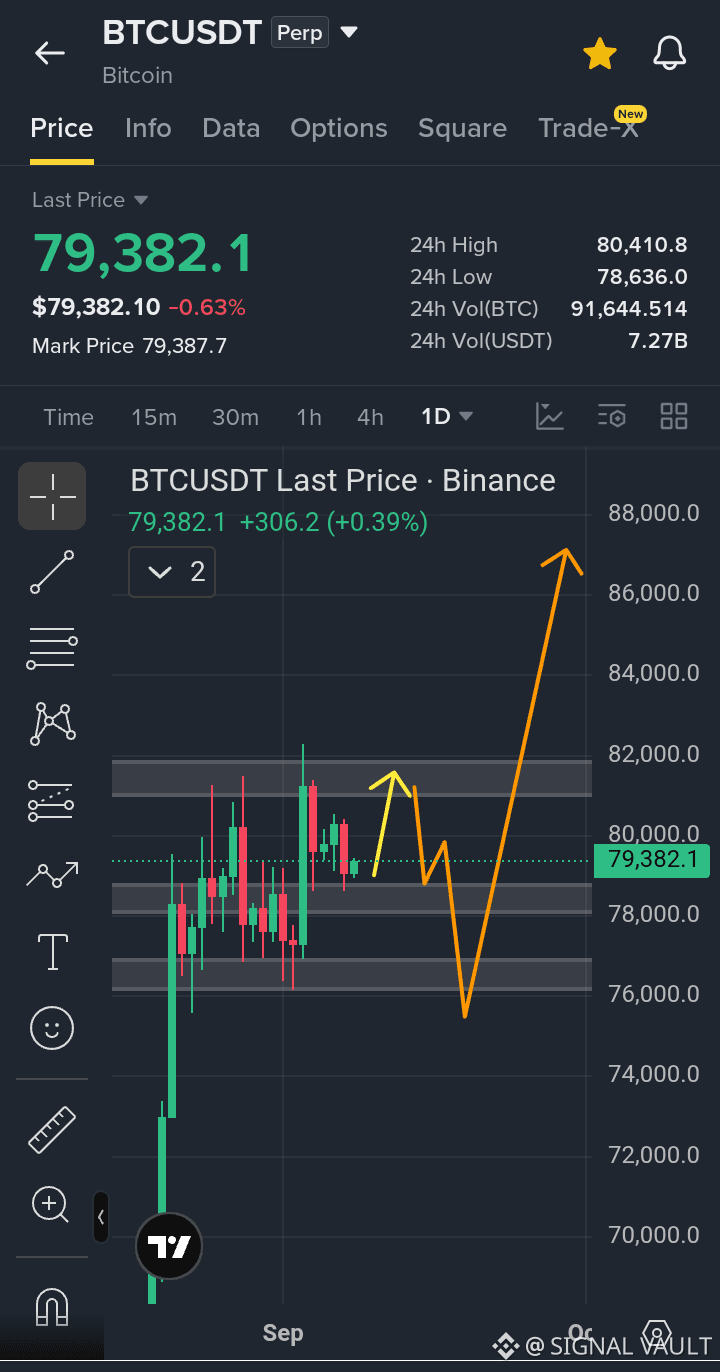Expand the BTCUSDT pair selector arrow
The image size is (720, 1372).
349,32
